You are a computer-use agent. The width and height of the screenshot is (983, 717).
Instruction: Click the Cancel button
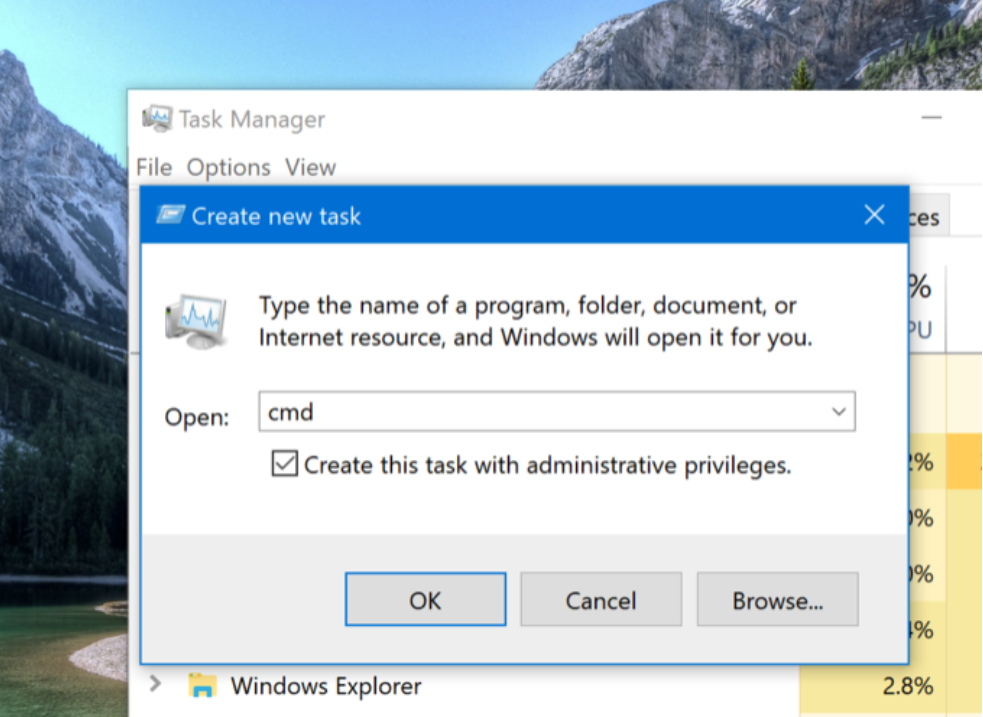[x=601, y=599]
